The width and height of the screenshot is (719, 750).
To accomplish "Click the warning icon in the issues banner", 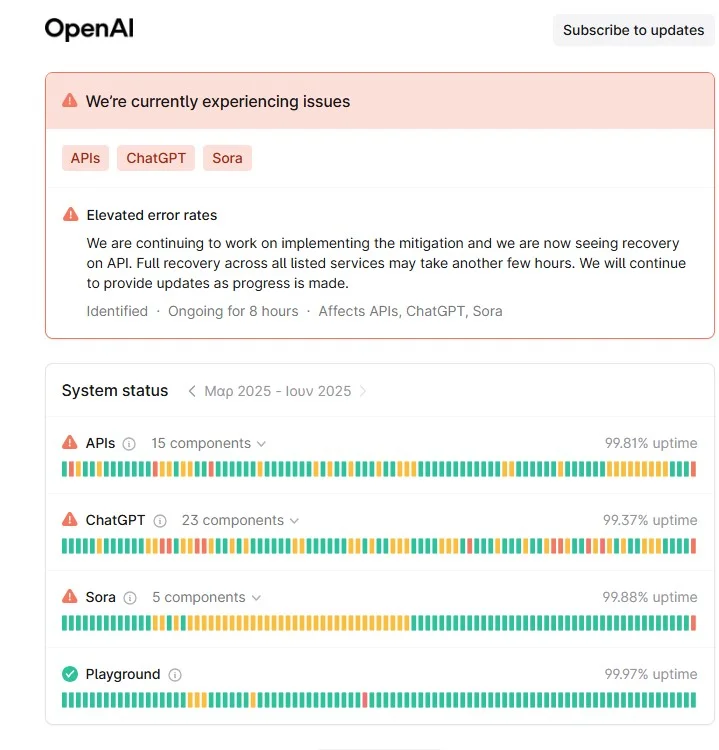I will (69, 101).
